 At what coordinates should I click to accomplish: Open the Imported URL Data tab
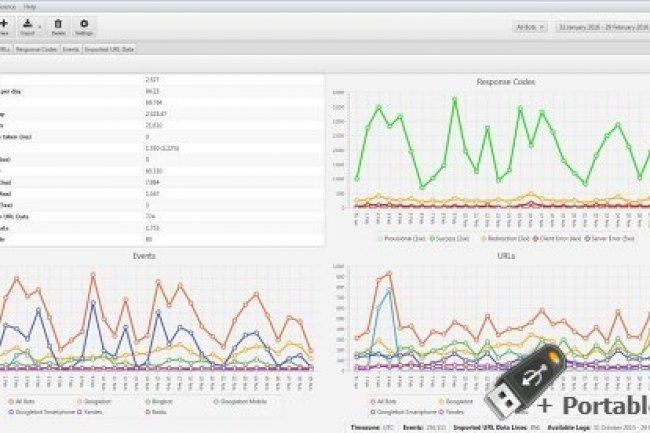109,48
